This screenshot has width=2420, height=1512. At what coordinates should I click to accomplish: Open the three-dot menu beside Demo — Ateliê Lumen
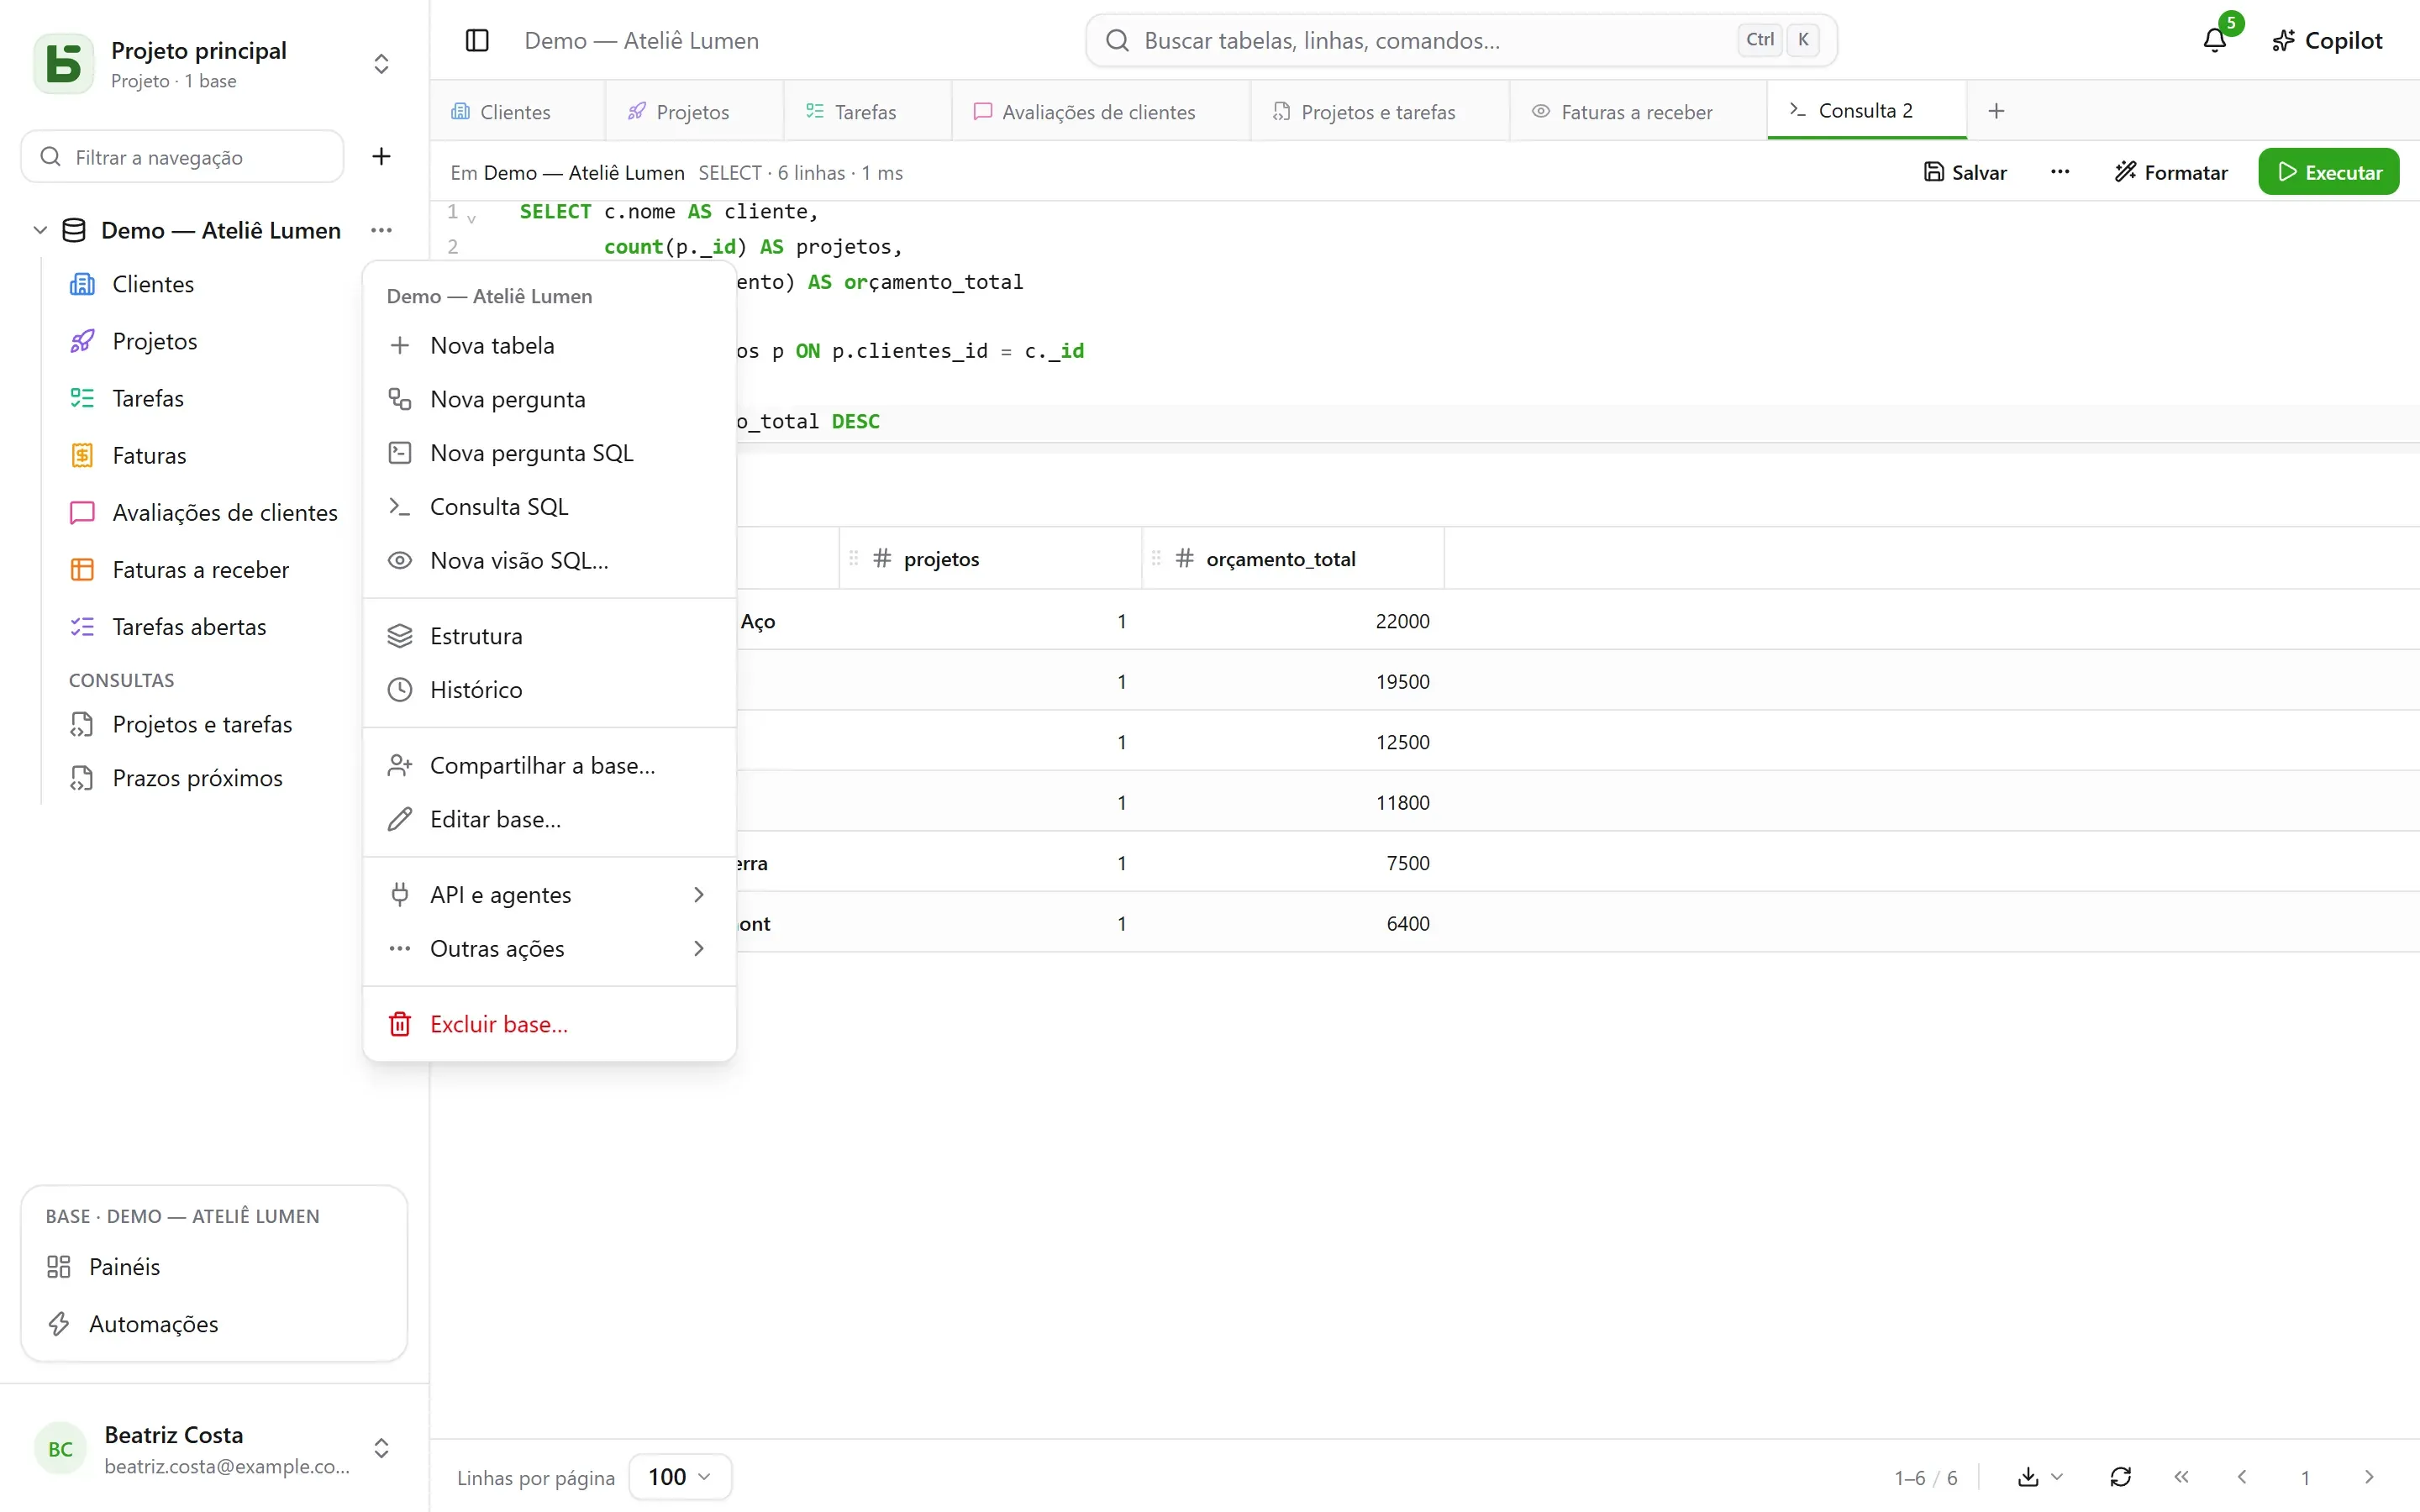(381, 230)
